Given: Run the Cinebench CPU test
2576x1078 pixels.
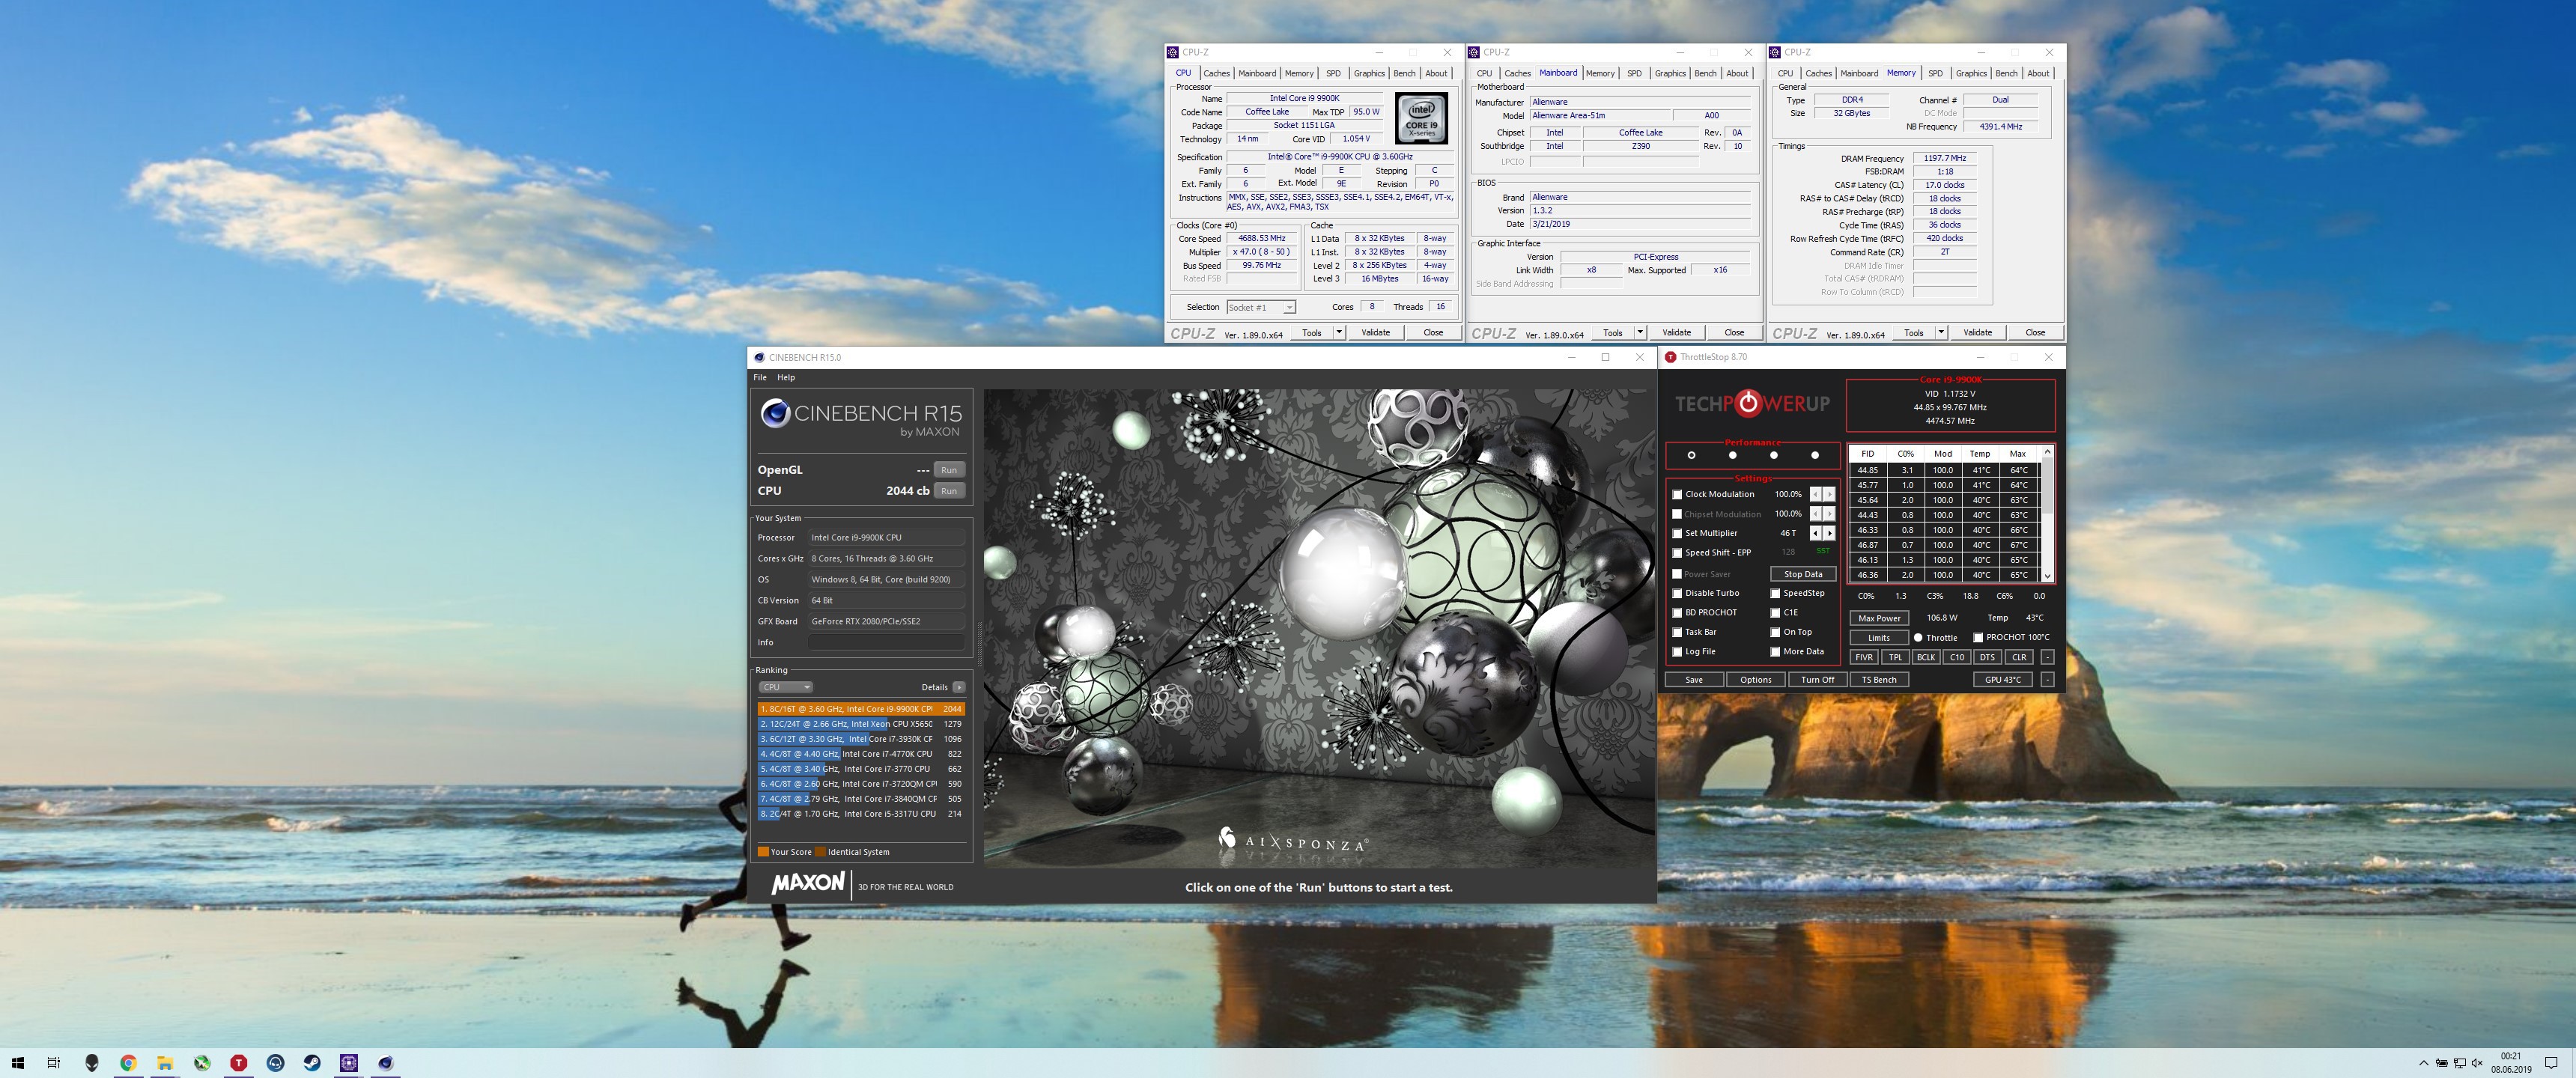Looking at the screenshot, I should point(949,491).
